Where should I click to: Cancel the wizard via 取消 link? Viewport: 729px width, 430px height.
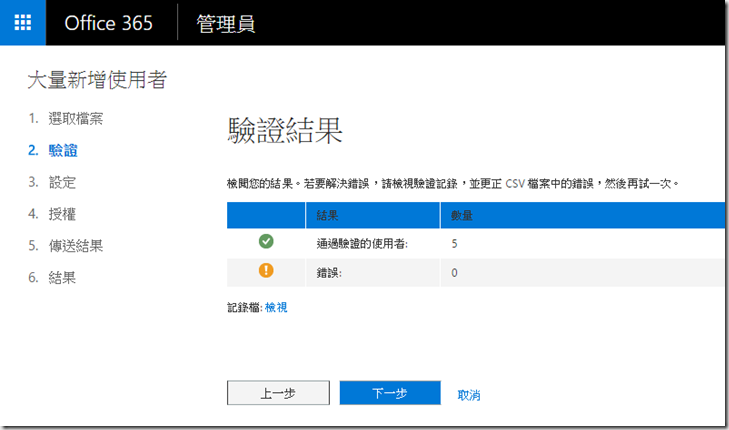(x=469, y=395)
